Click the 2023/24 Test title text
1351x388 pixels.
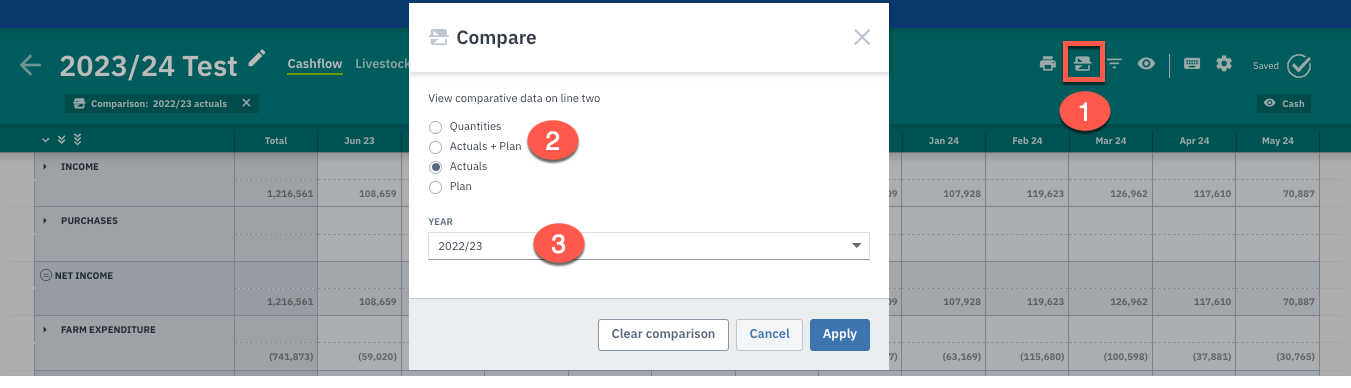[x=149, y=66]
